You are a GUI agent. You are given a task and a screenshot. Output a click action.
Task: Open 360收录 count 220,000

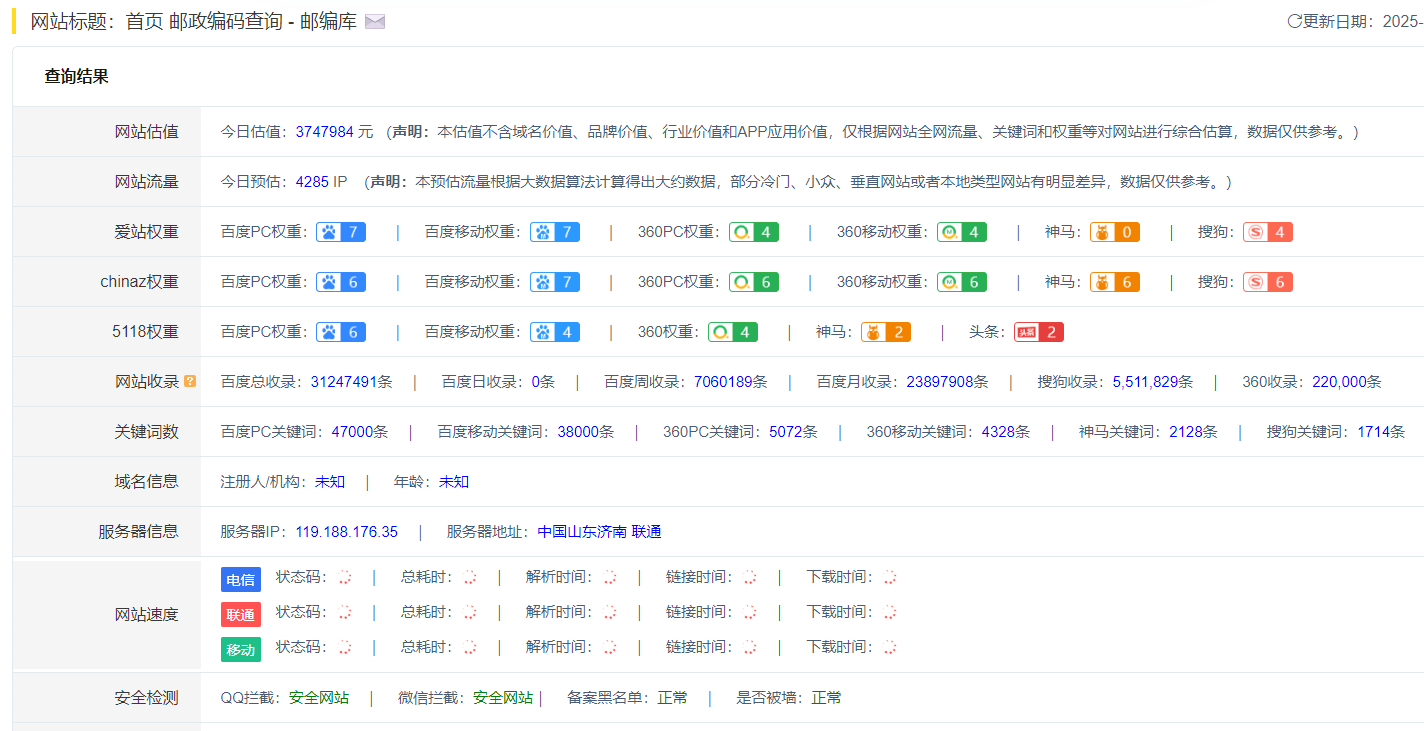[1339, 381]
